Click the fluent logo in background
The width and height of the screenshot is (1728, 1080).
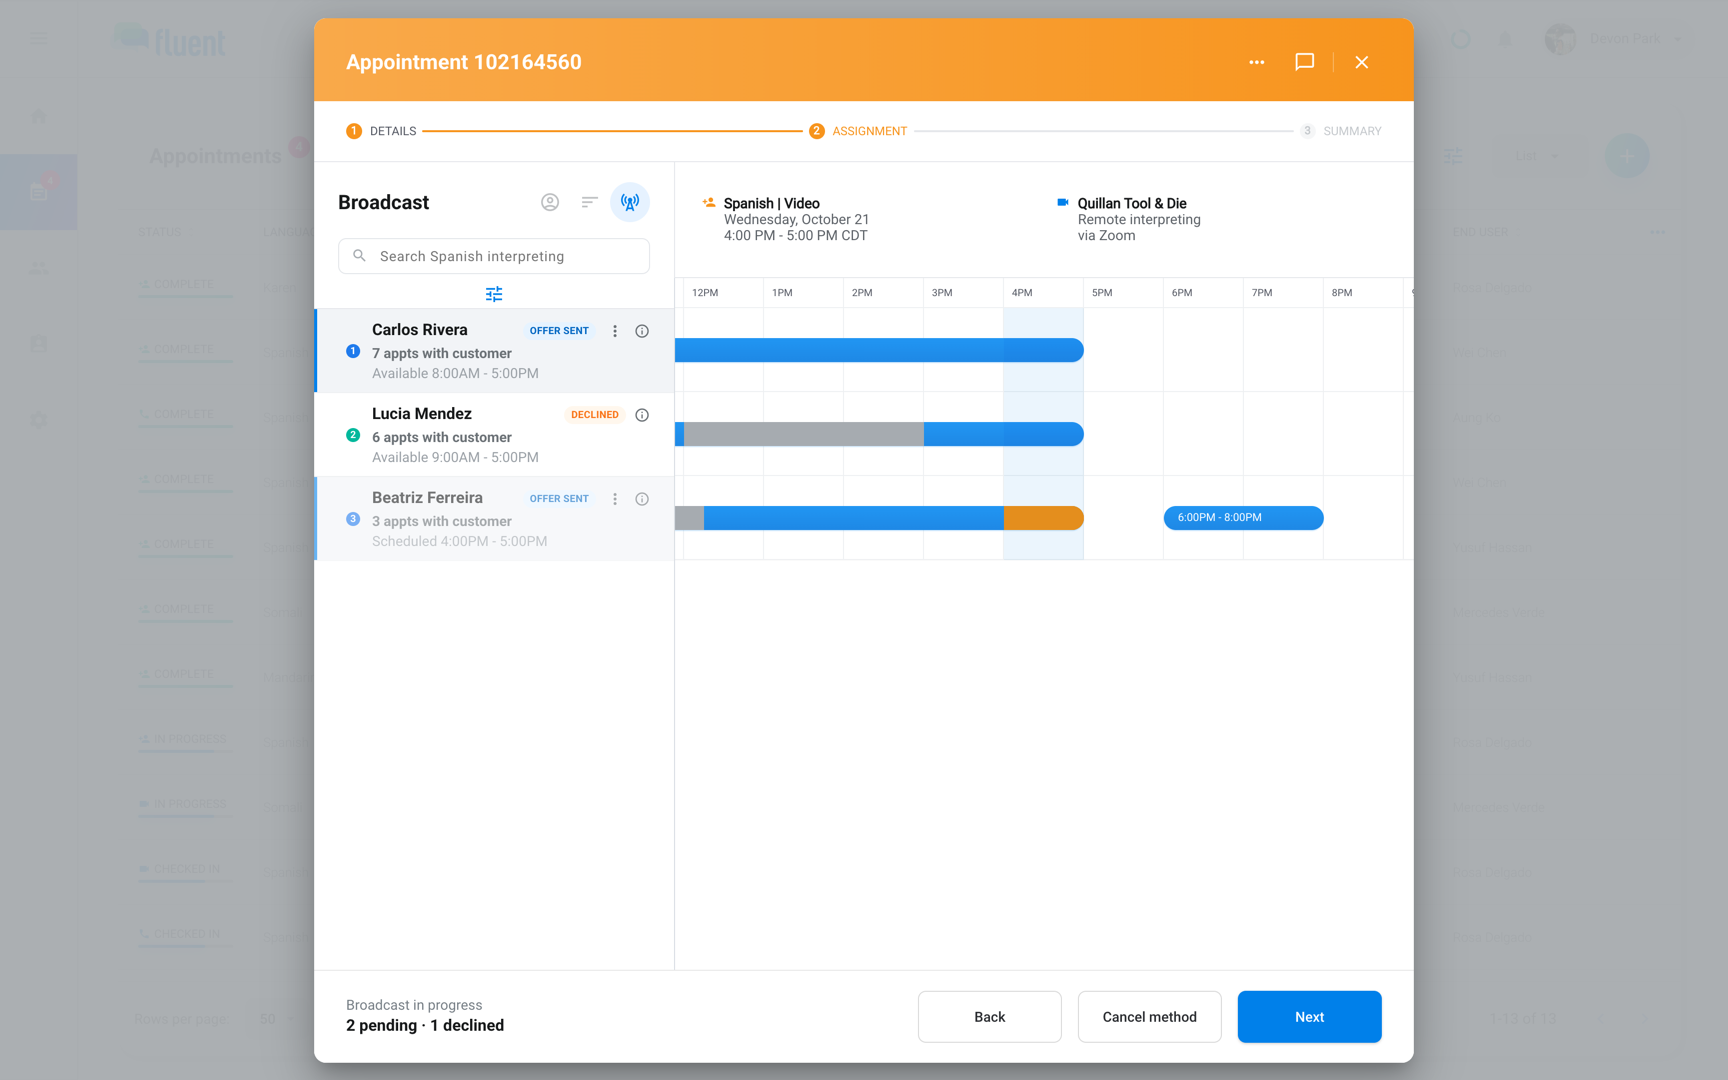[x=170, y=40]
